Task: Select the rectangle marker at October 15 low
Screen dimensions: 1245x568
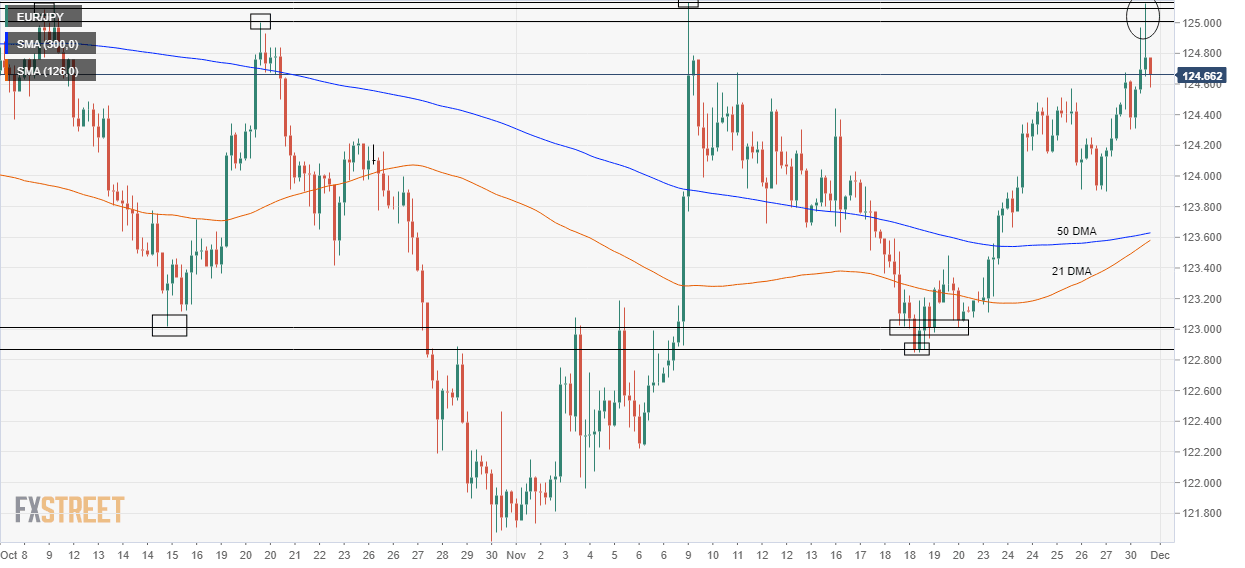Action: [x=169, y=325]
